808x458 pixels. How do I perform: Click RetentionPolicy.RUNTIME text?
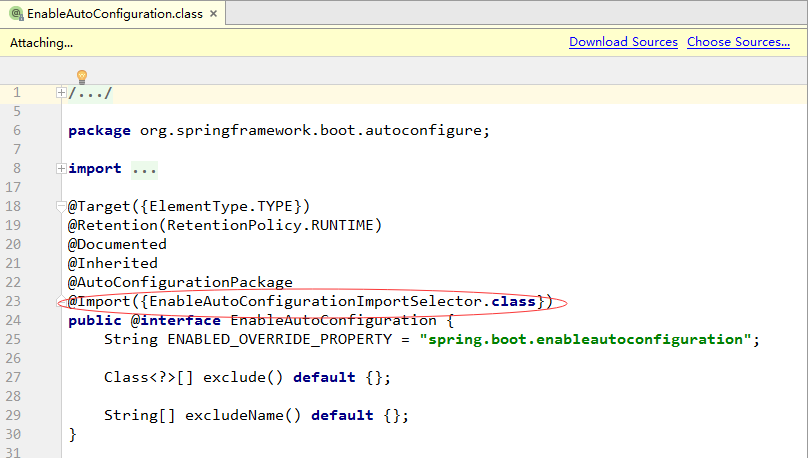point(270,226)
